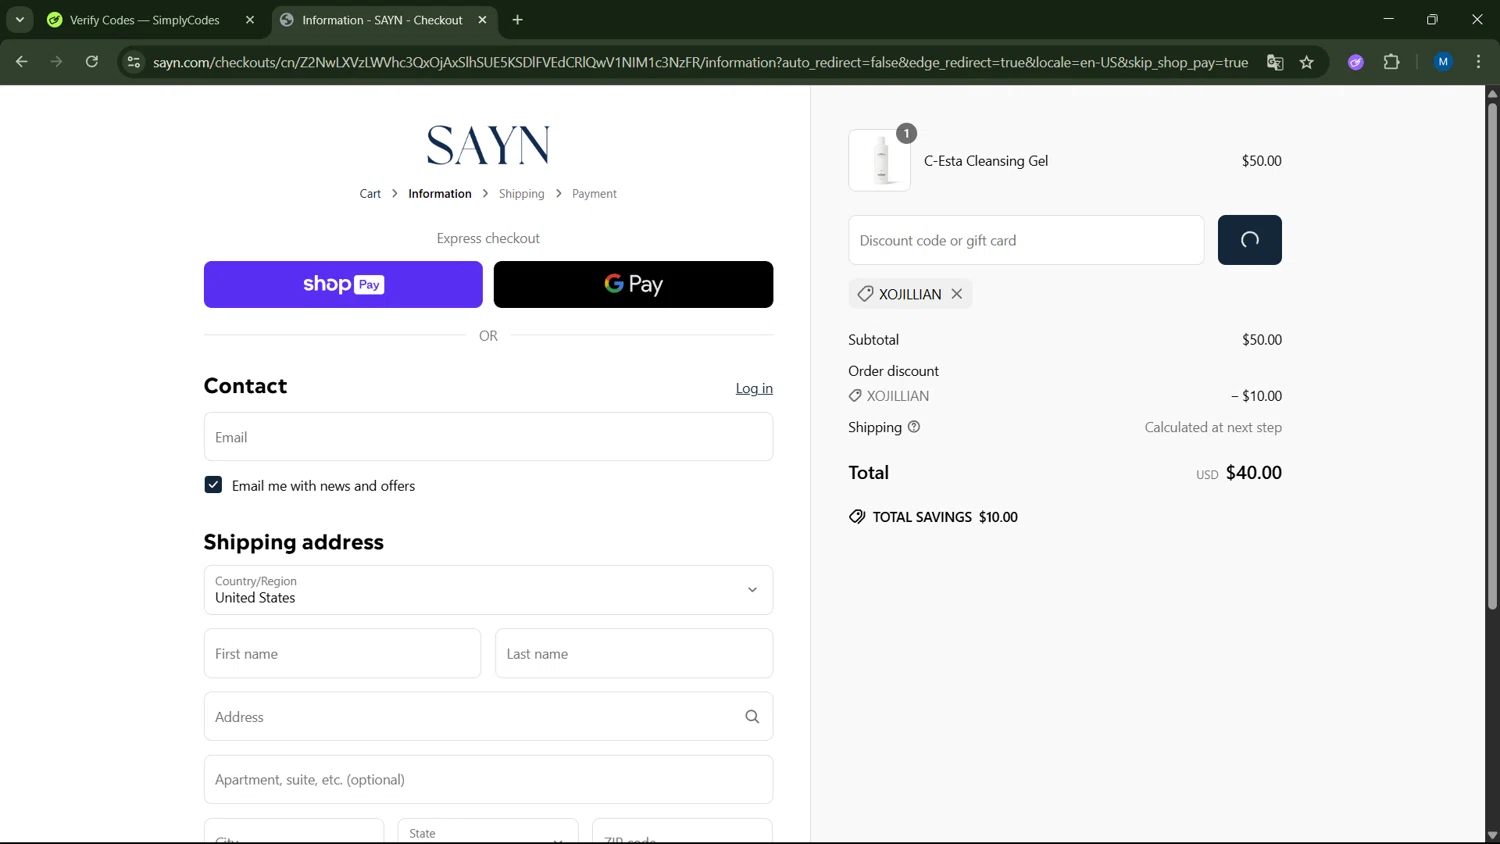
Task: Focus the Discount code or gift card field
Action: click(1026, 240)
